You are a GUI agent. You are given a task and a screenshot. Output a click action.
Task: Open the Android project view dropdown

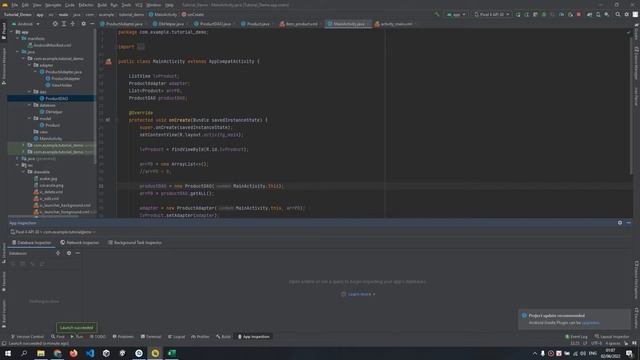tap(25, 24)
